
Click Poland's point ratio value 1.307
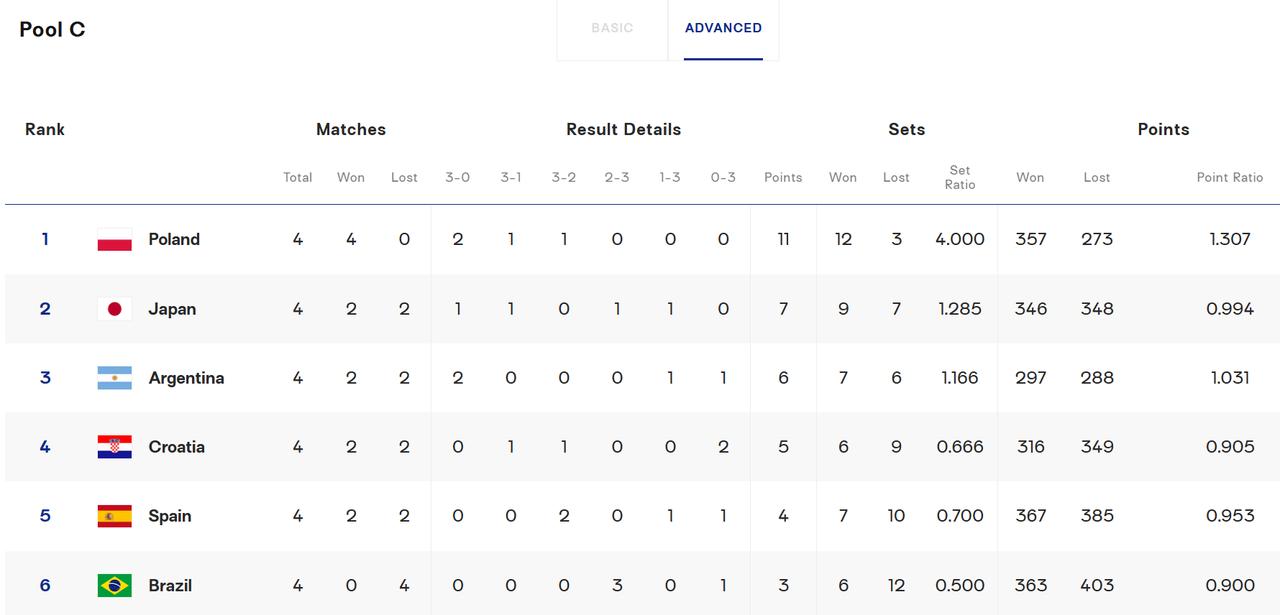point(1230,239)
